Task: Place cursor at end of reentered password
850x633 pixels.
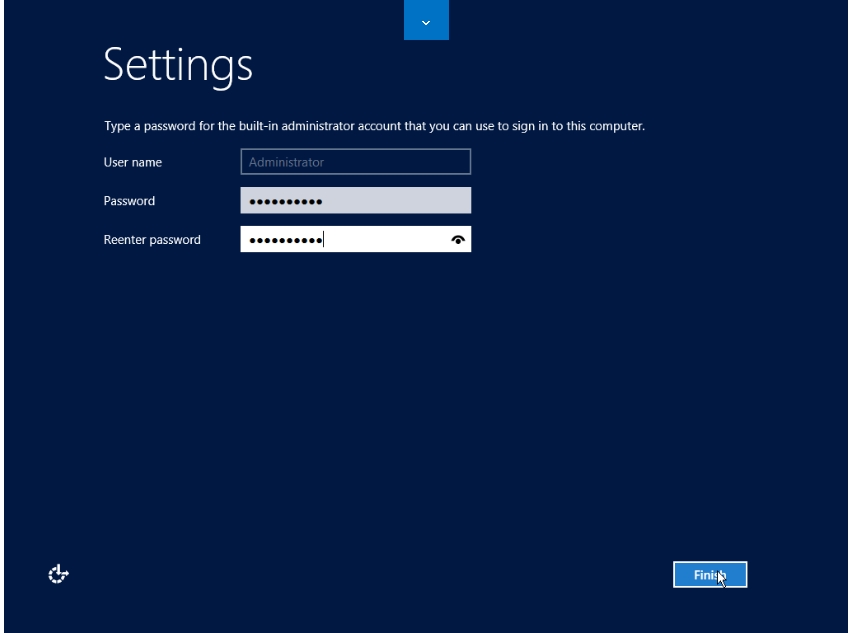Action: pyautogui.click(x=323, y=240)
